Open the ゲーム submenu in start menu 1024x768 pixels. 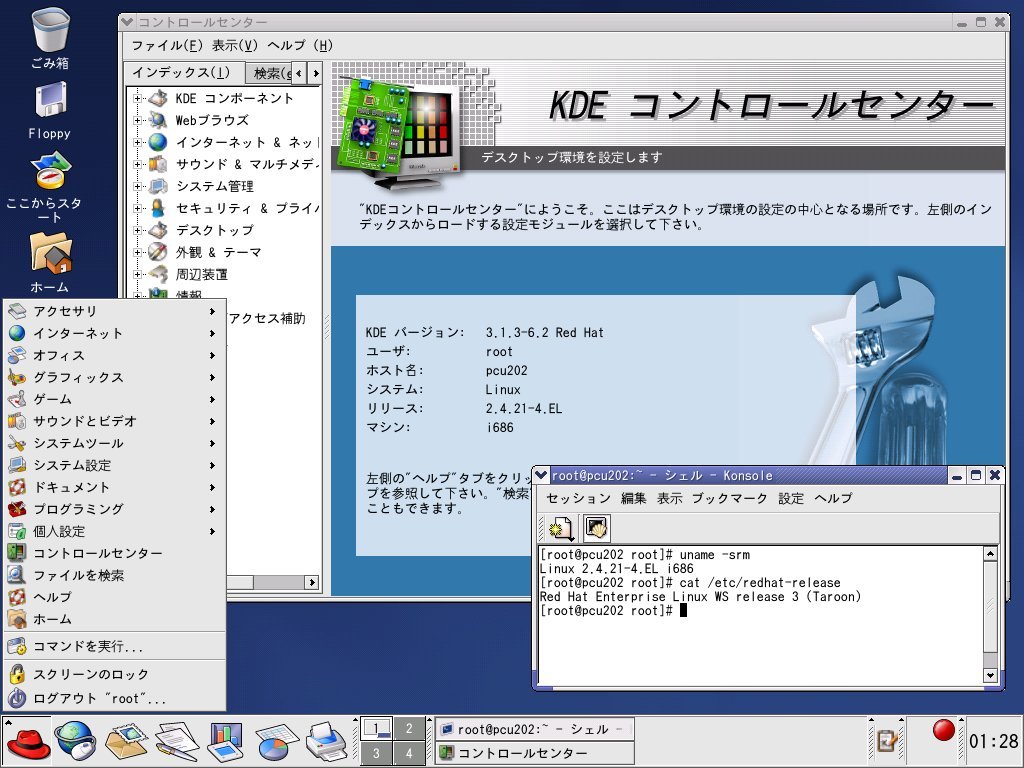click(114, 399)
